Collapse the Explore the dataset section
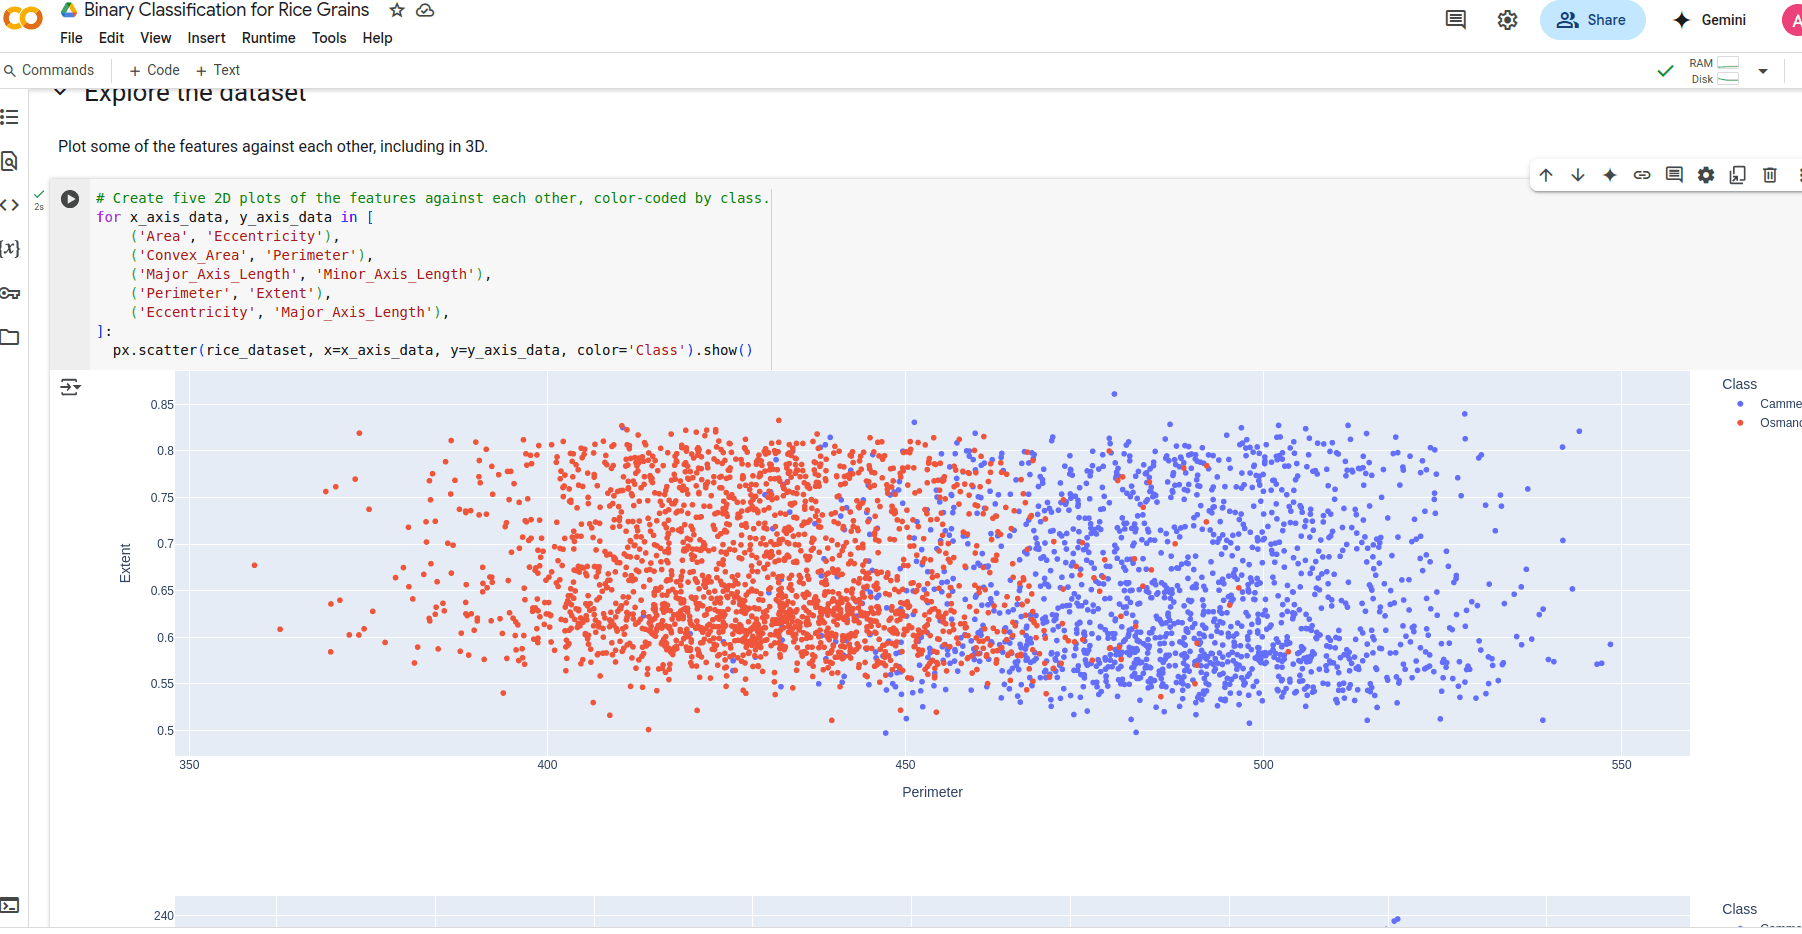Image resolution: width=1802 pixels, height=934 pixels. tap(61, 93)
